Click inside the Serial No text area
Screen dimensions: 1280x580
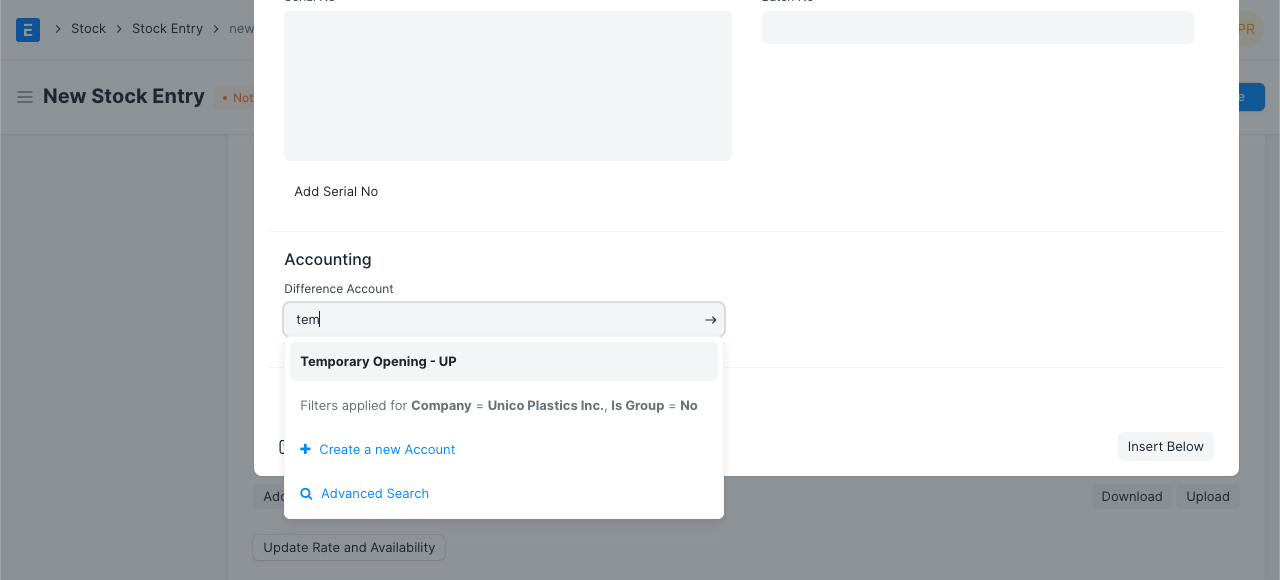507,85
